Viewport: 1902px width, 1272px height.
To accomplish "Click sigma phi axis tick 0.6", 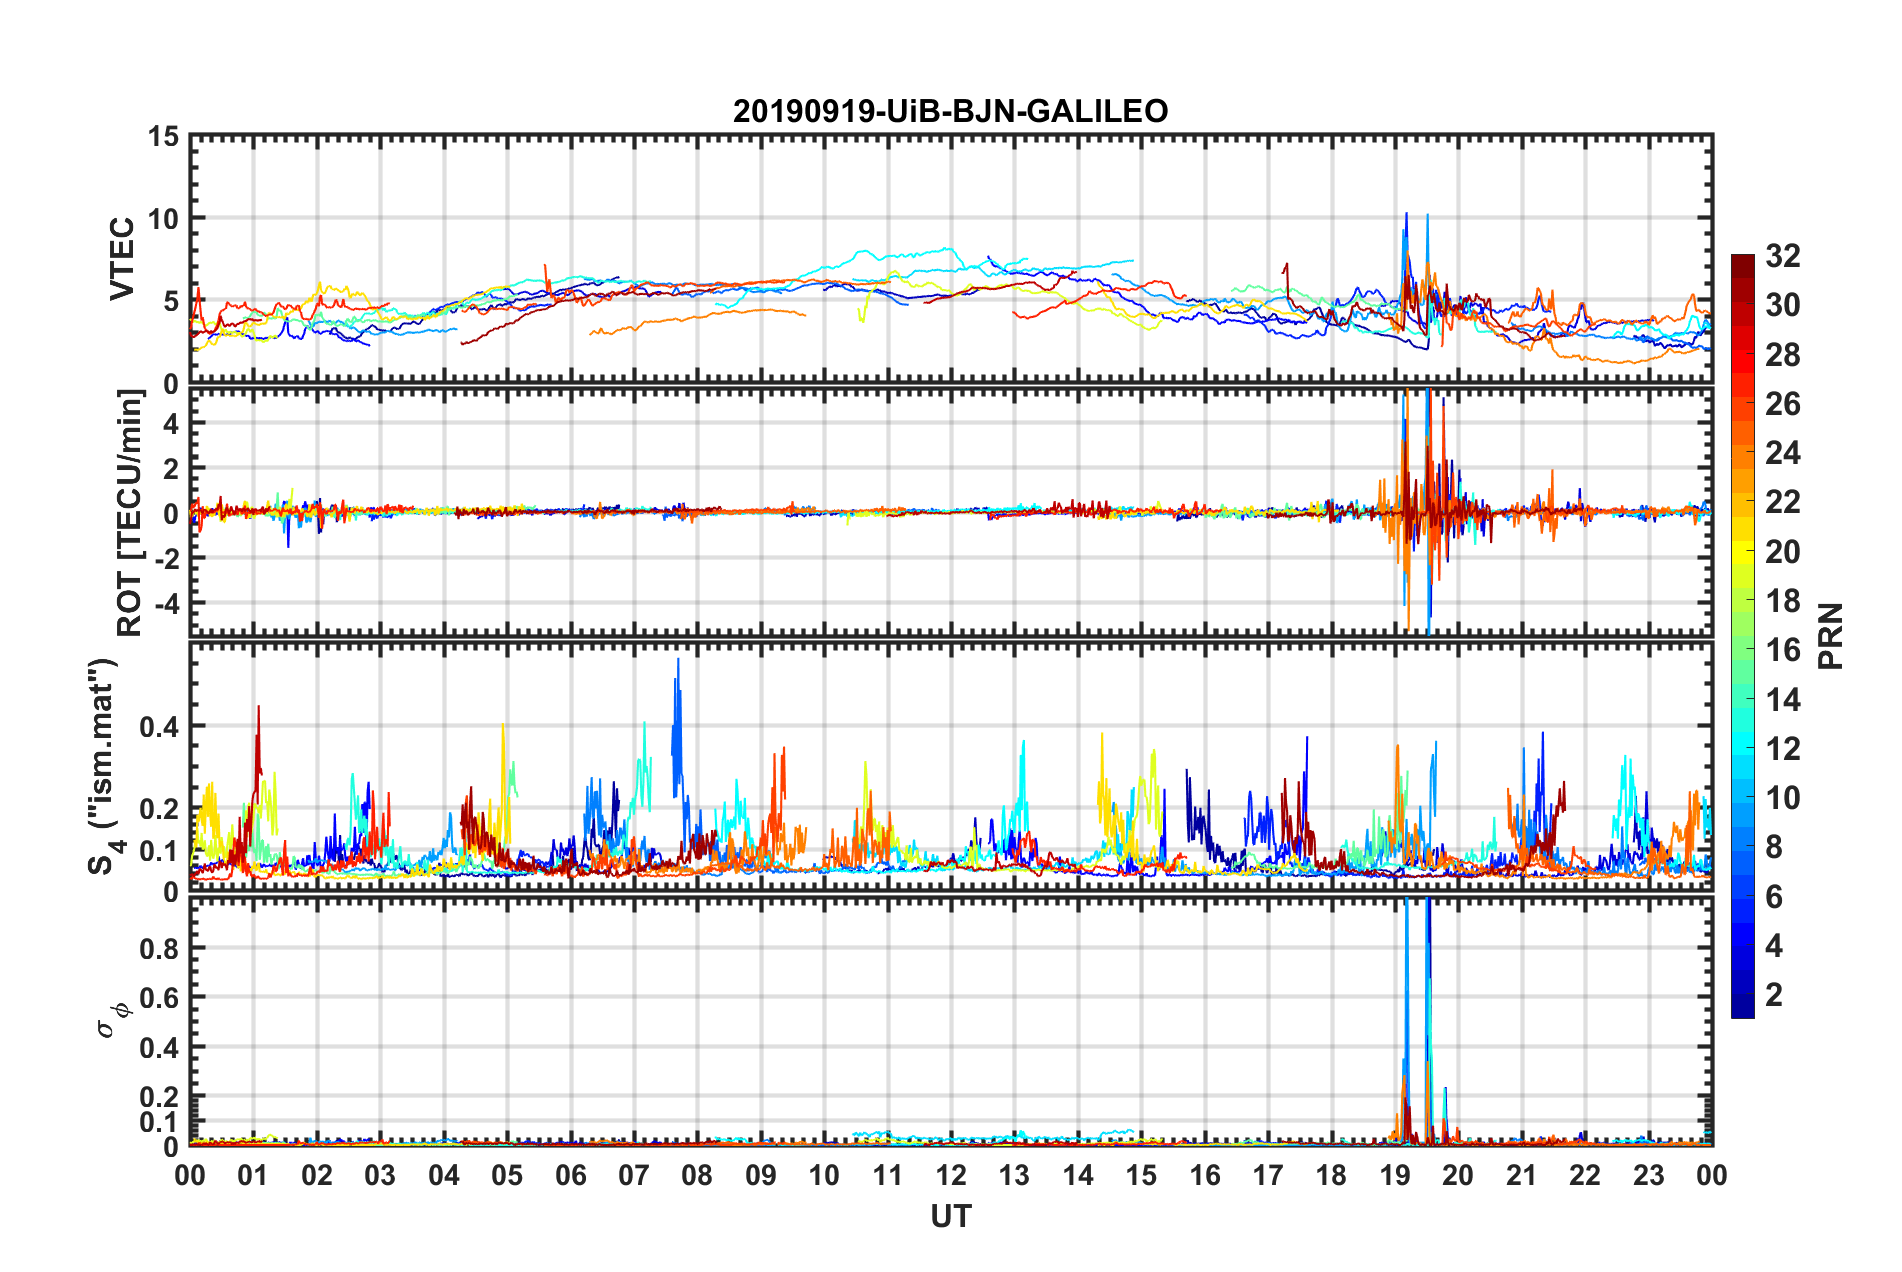I will click(x=159, y=998).
